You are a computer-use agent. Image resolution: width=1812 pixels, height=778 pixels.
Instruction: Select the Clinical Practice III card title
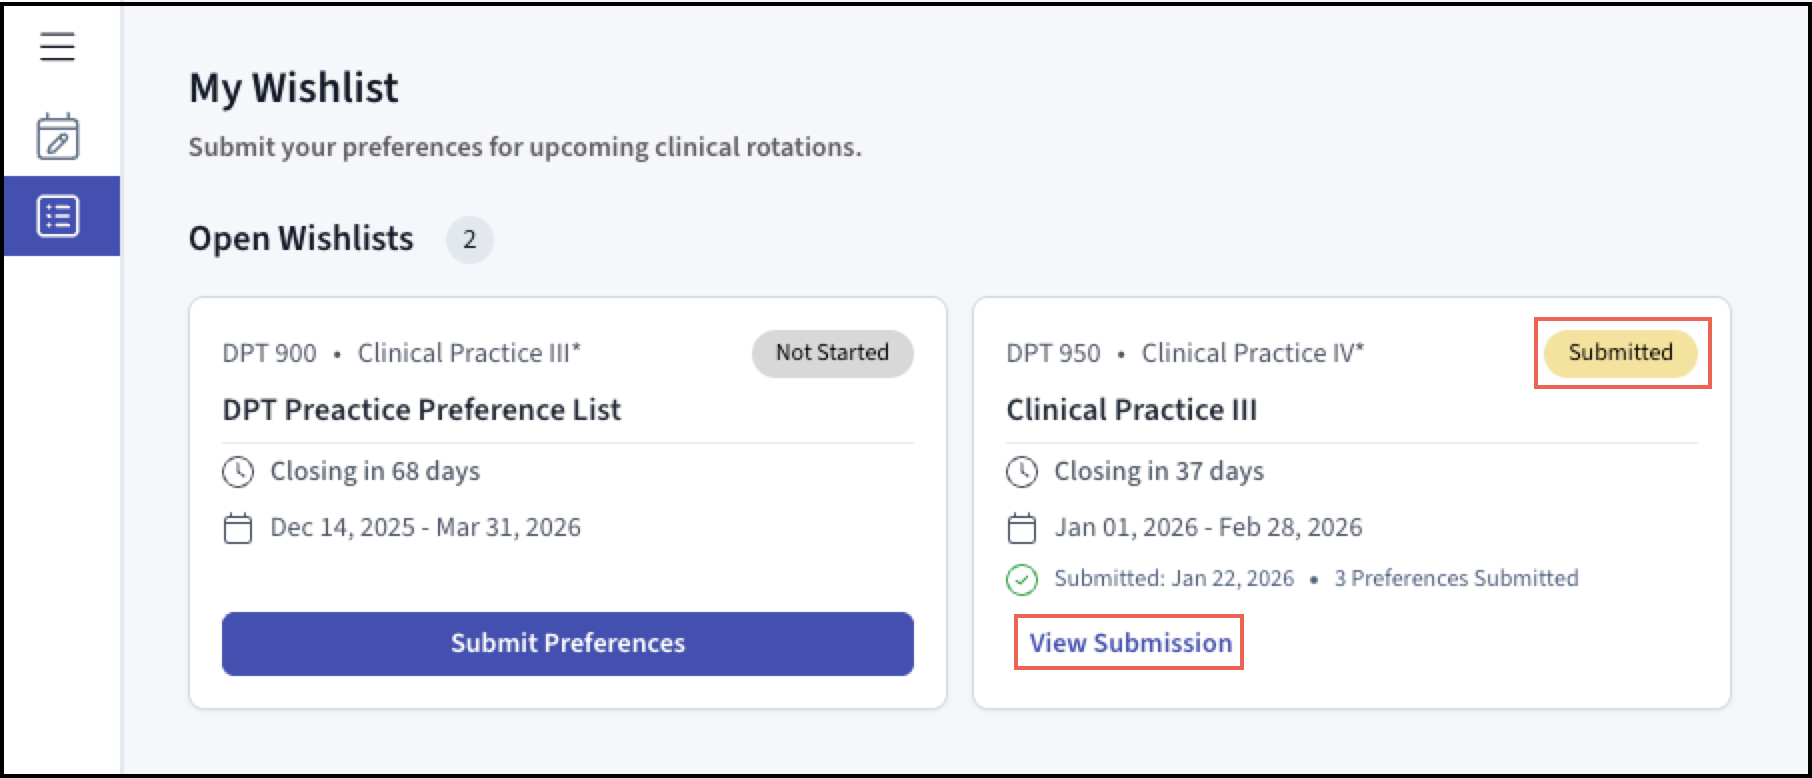click(x=1131, y=410)
